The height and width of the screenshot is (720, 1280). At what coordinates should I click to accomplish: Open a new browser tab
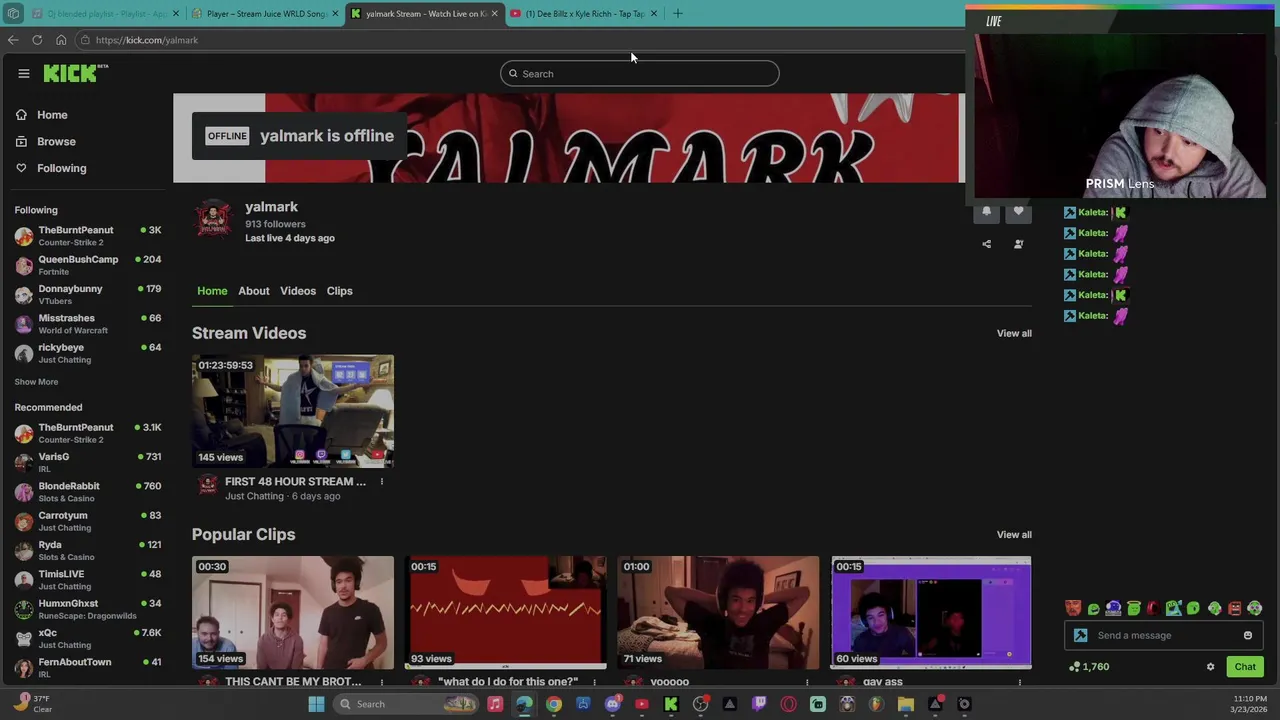[x=678, y=14]
